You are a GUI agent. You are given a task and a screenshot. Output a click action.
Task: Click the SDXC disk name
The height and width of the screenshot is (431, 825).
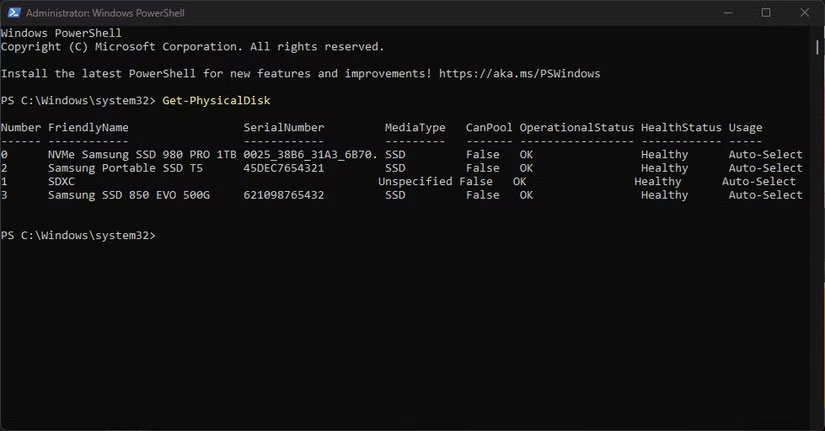click(61, 182)
